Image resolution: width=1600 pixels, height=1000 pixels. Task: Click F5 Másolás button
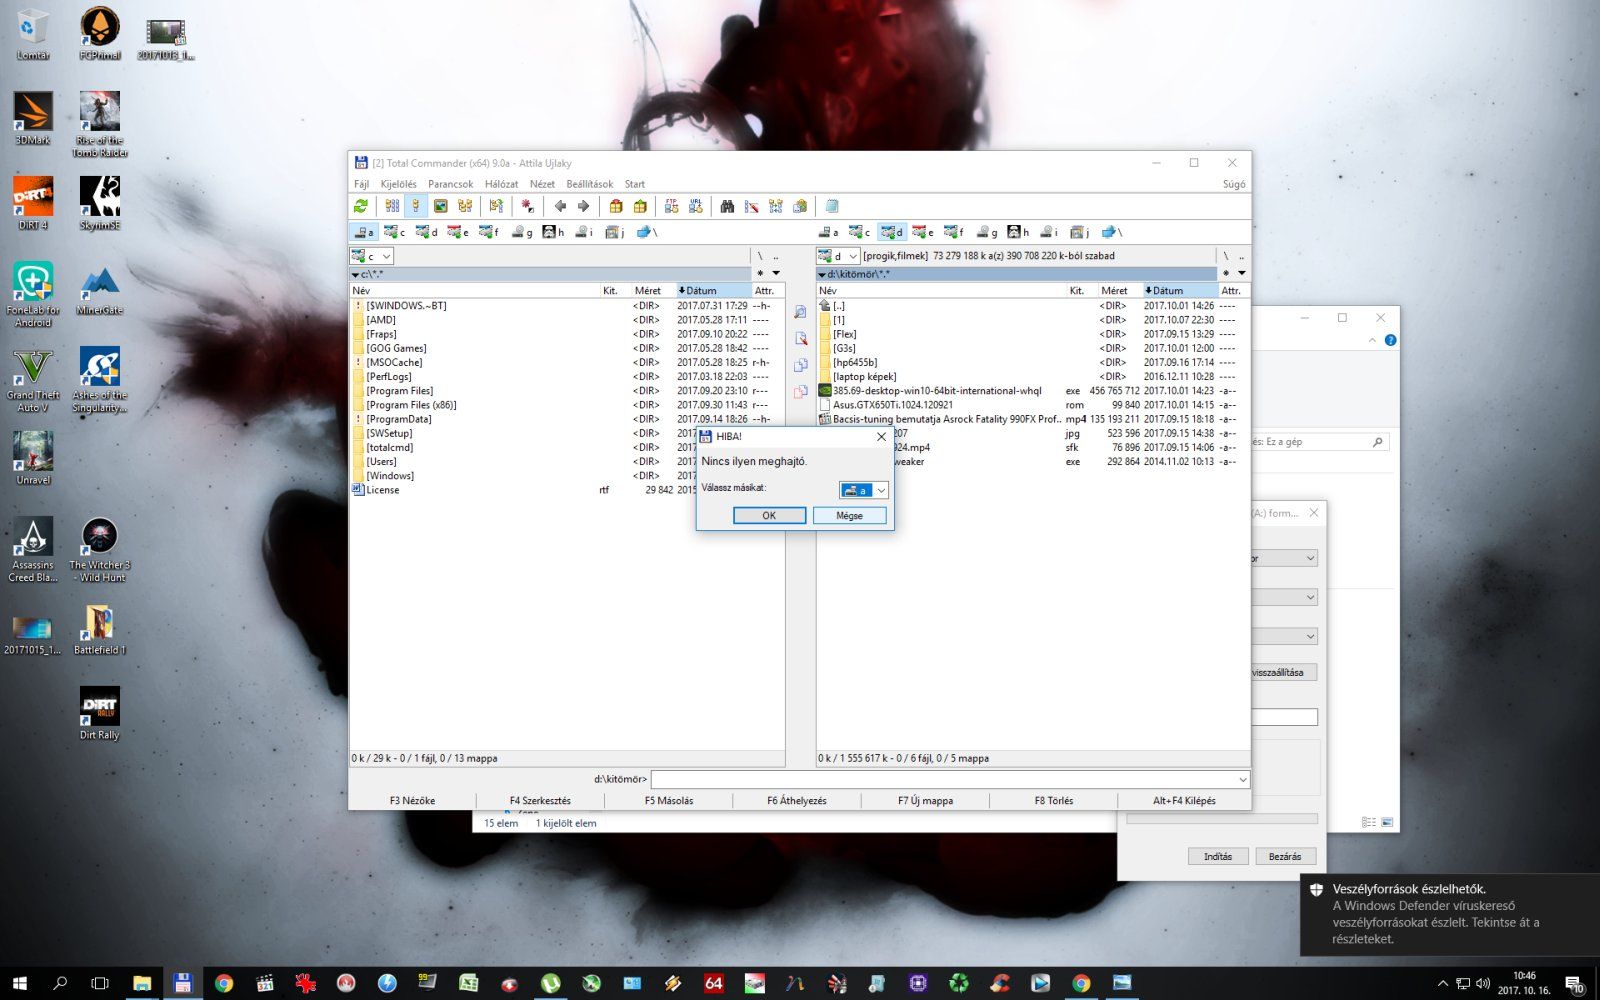[669, 800]
